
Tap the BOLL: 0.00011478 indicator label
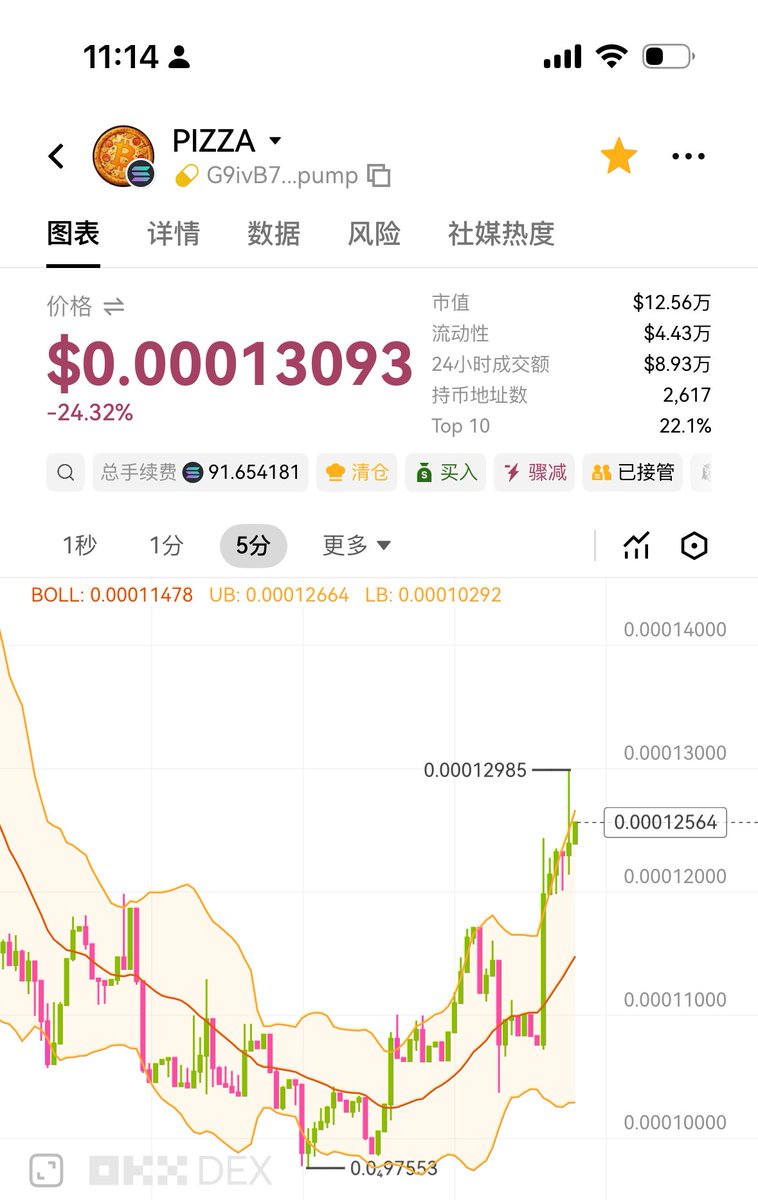click(112, 595)
